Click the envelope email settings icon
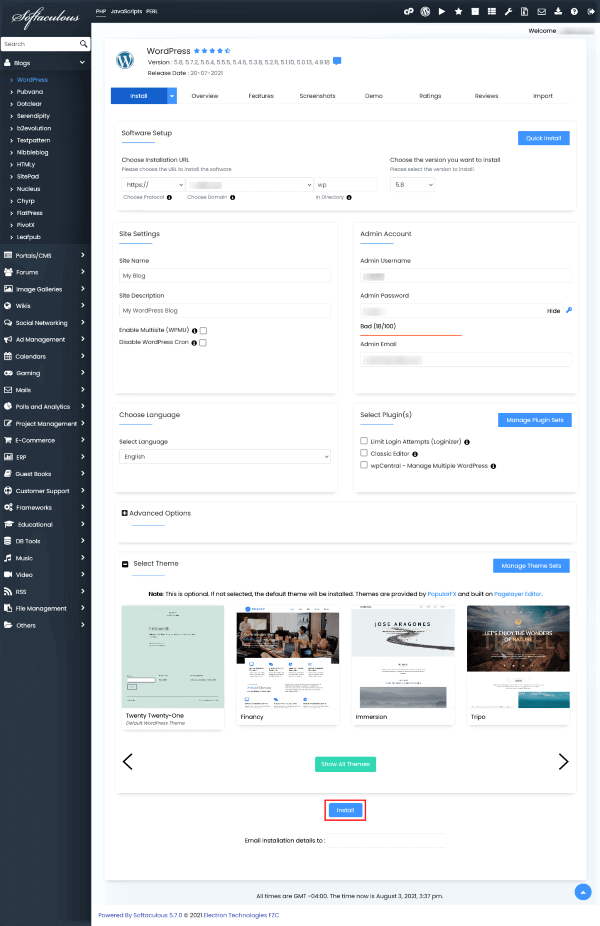The image size is (600, 926). click(541, 11)
